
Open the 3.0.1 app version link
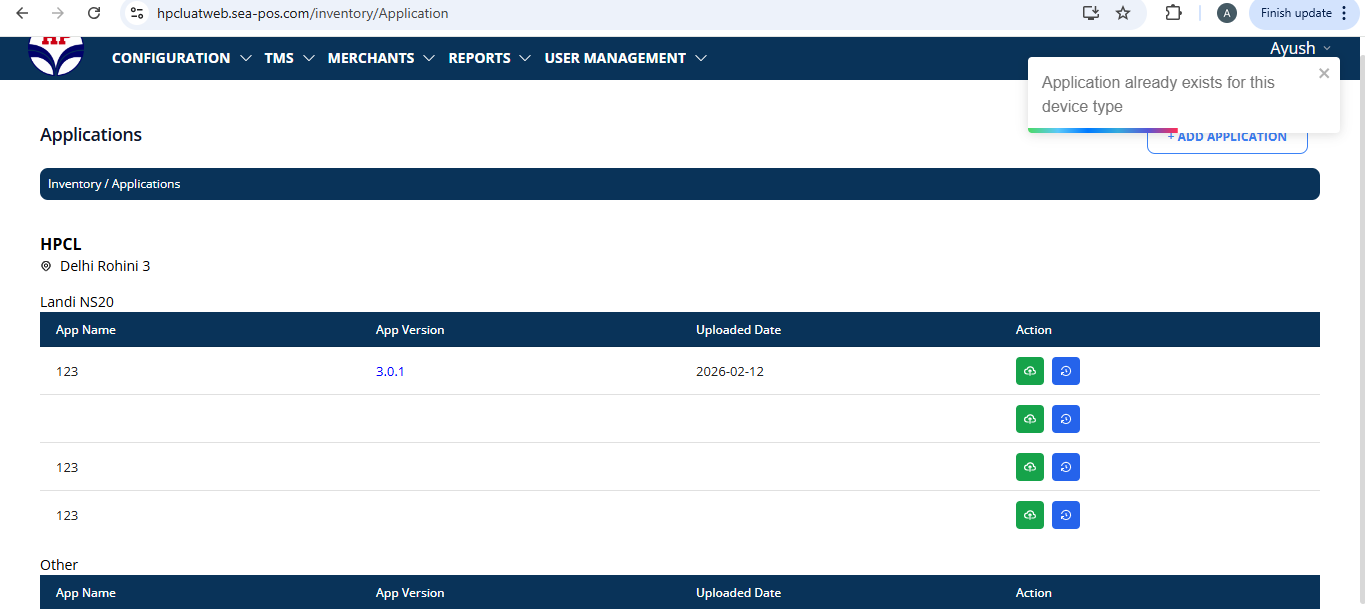click(390, 371)
